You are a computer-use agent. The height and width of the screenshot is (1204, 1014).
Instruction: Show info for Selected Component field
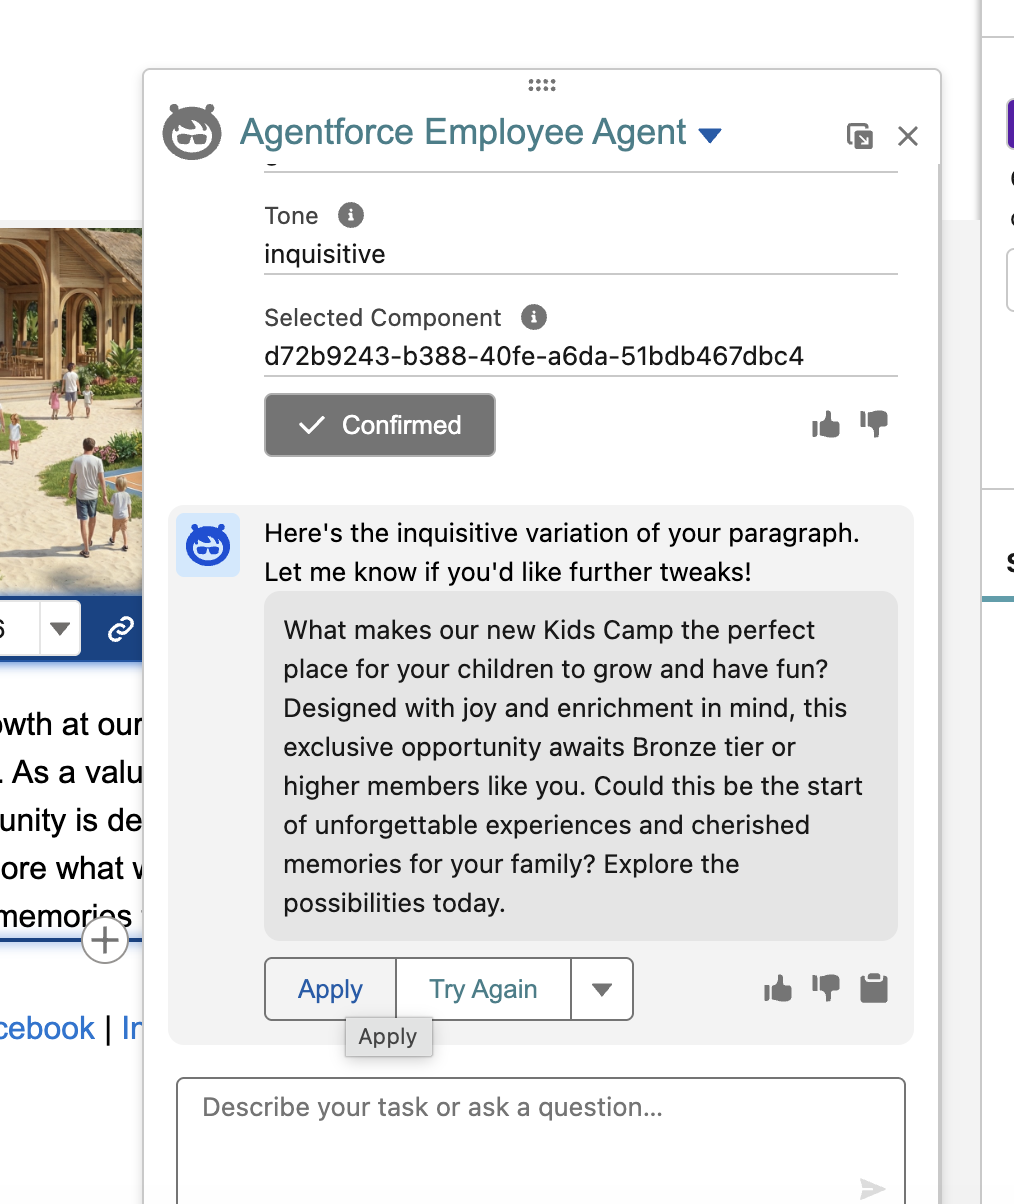[x=534, y=317]
